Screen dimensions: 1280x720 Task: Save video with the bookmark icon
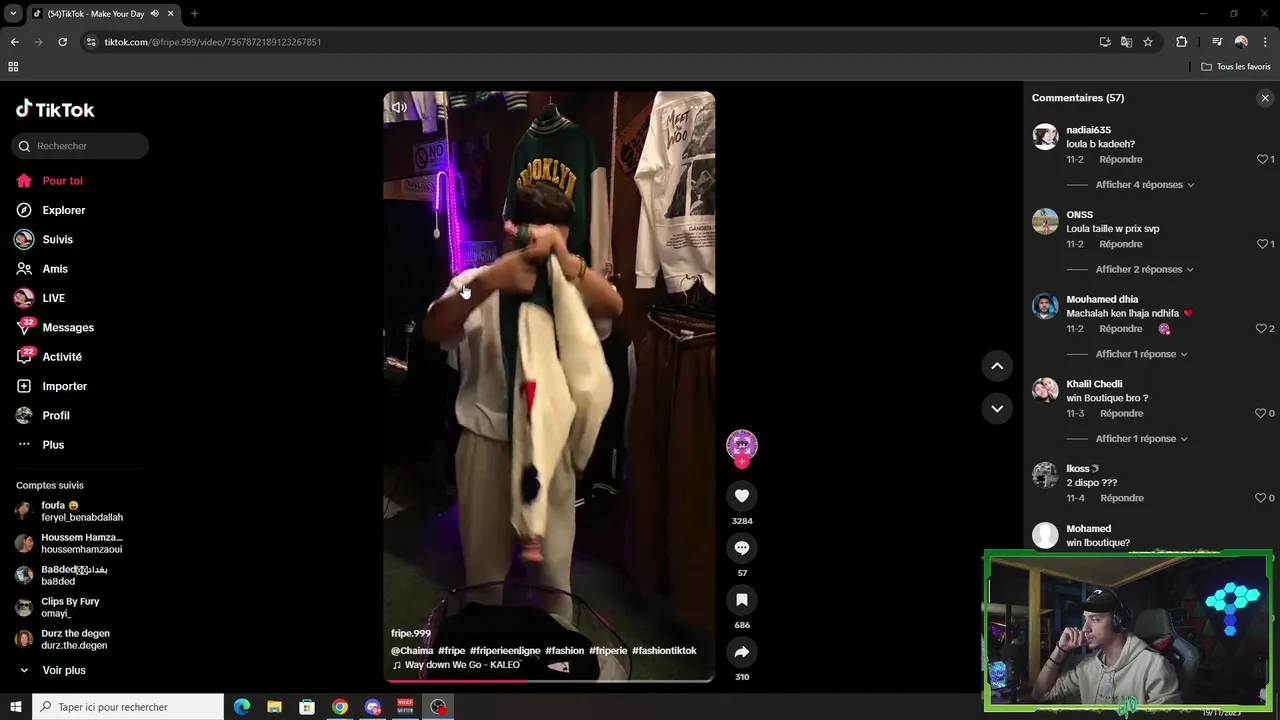tap(742, 599)
